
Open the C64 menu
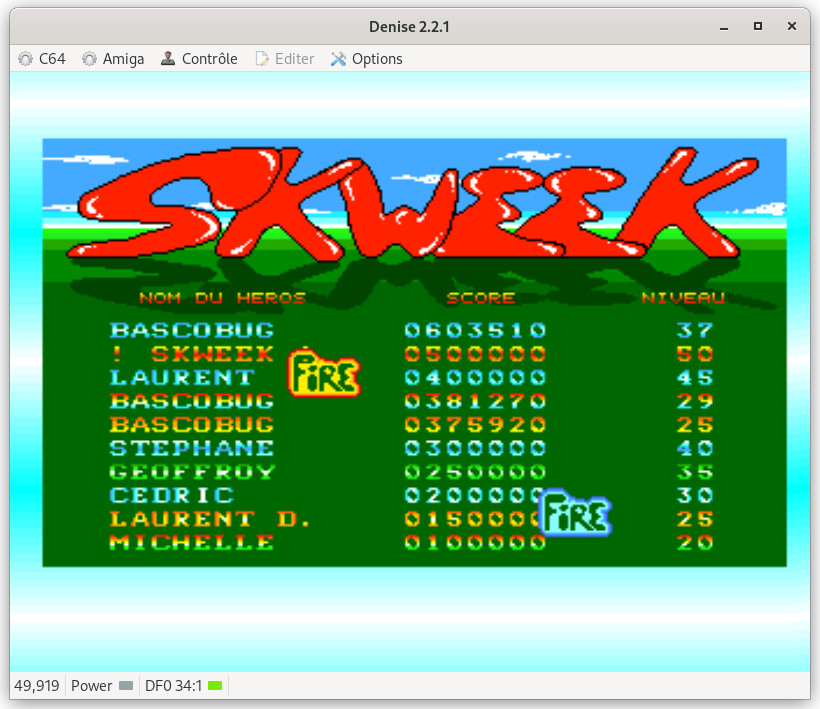[42, 59]
